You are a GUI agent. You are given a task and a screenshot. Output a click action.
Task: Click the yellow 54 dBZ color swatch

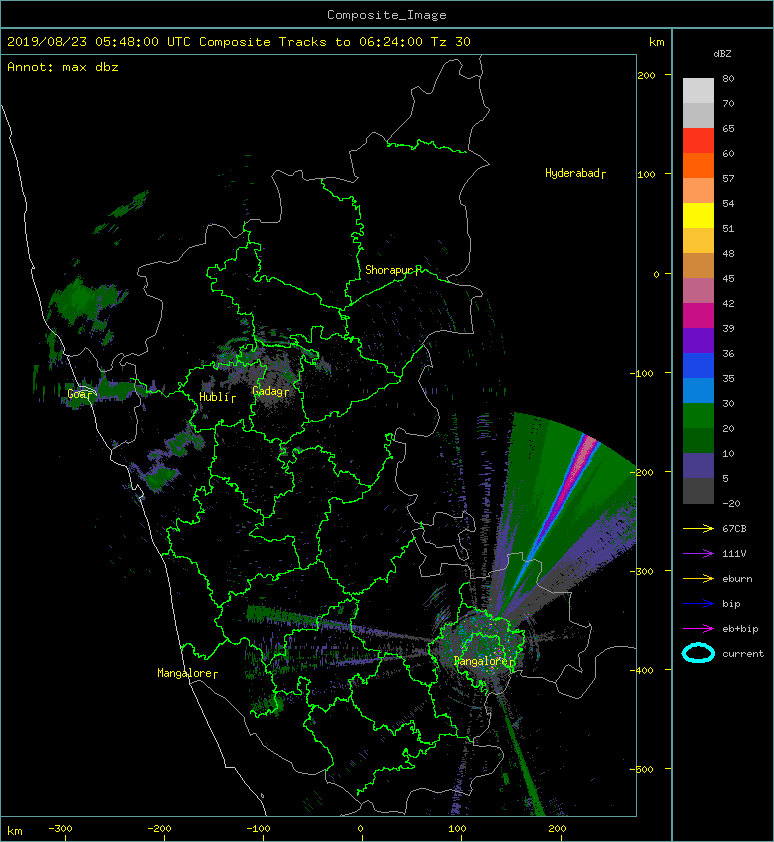[x=698, y=216]
